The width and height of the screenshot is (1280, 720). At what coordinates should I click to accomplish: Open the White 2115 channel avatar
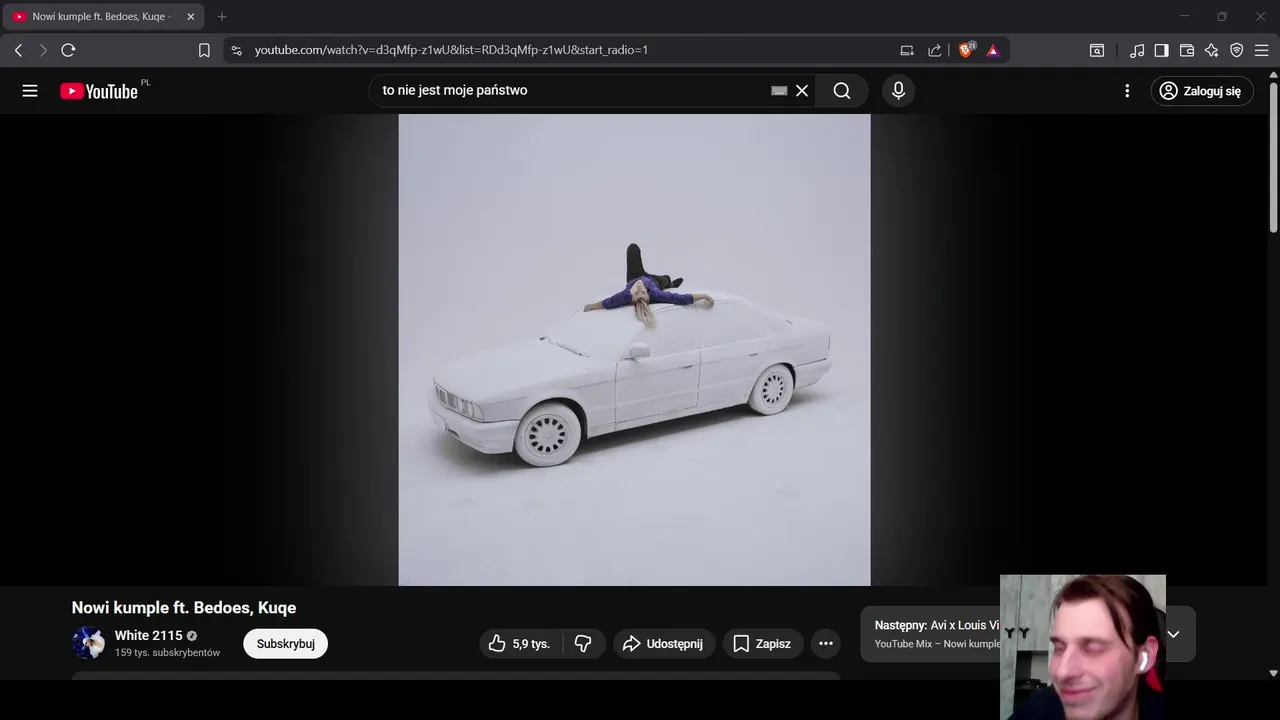point(88,643)
